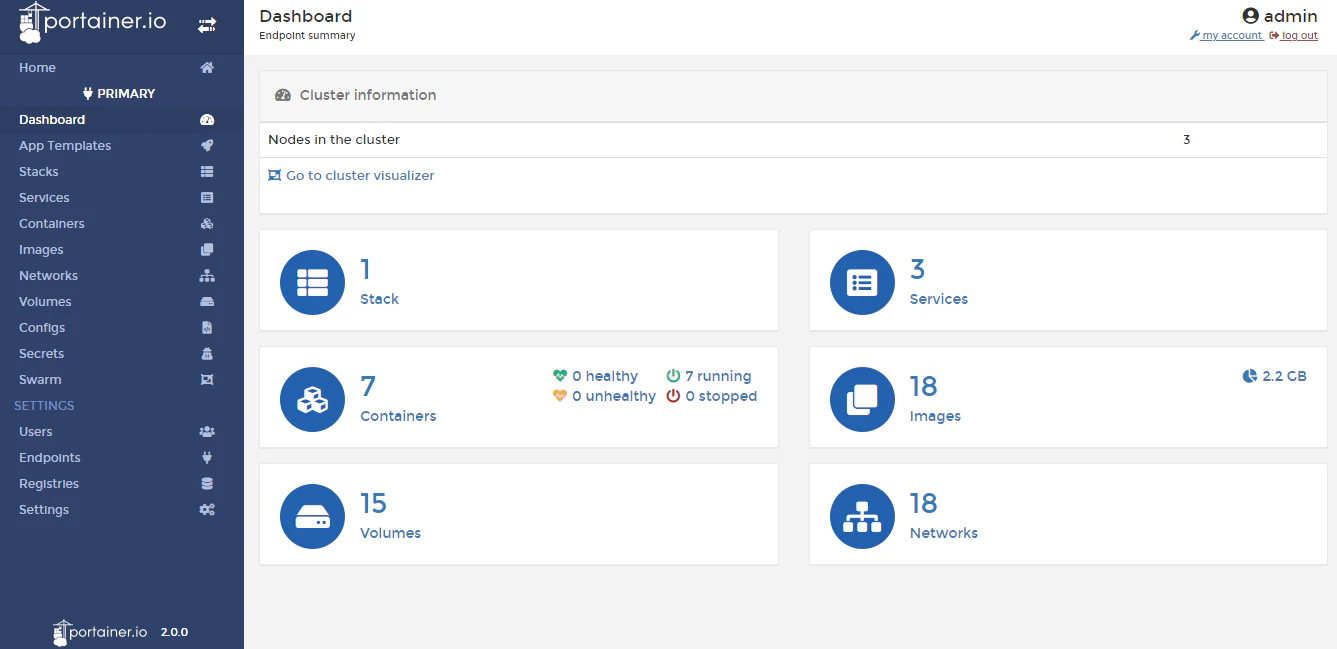
Task: Click the Dashboard gauge icon in sidebar
Action: (207, 120)
